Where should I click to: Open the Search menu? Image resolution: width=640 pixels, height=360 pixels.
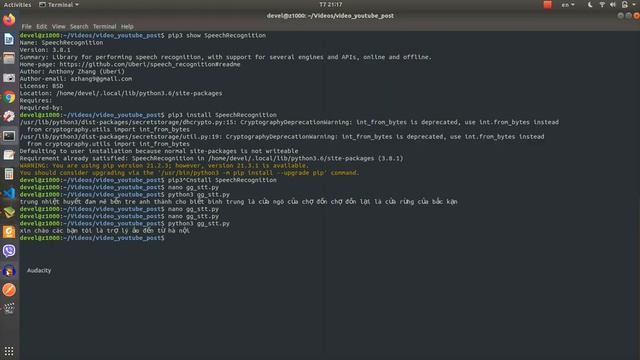[79, 27]
